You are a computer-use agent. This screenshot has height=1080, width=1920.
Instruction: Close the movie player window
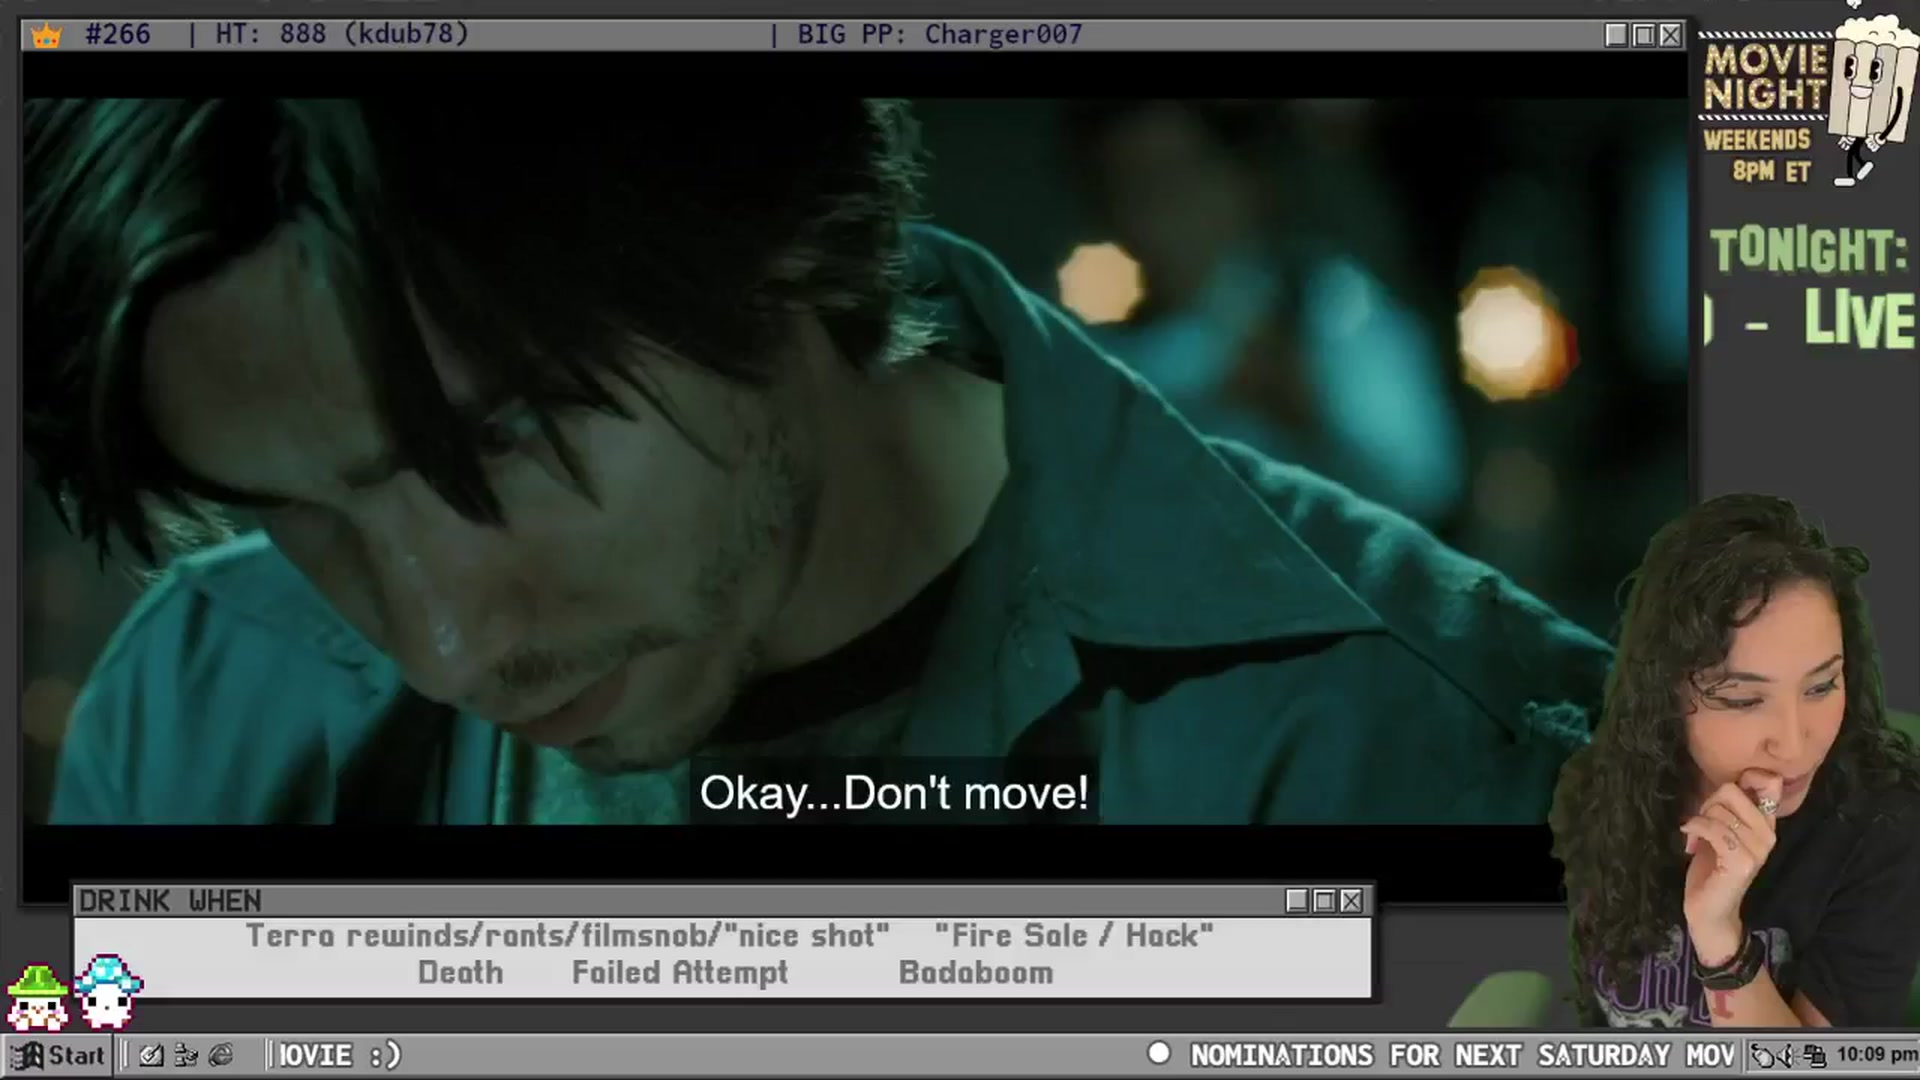pyautogui.click(x=1670, y=35)
